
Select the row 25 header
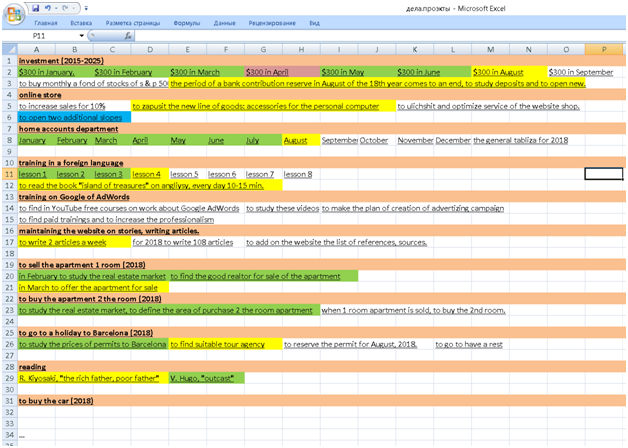pyautogui.click(x=9, y=333)
